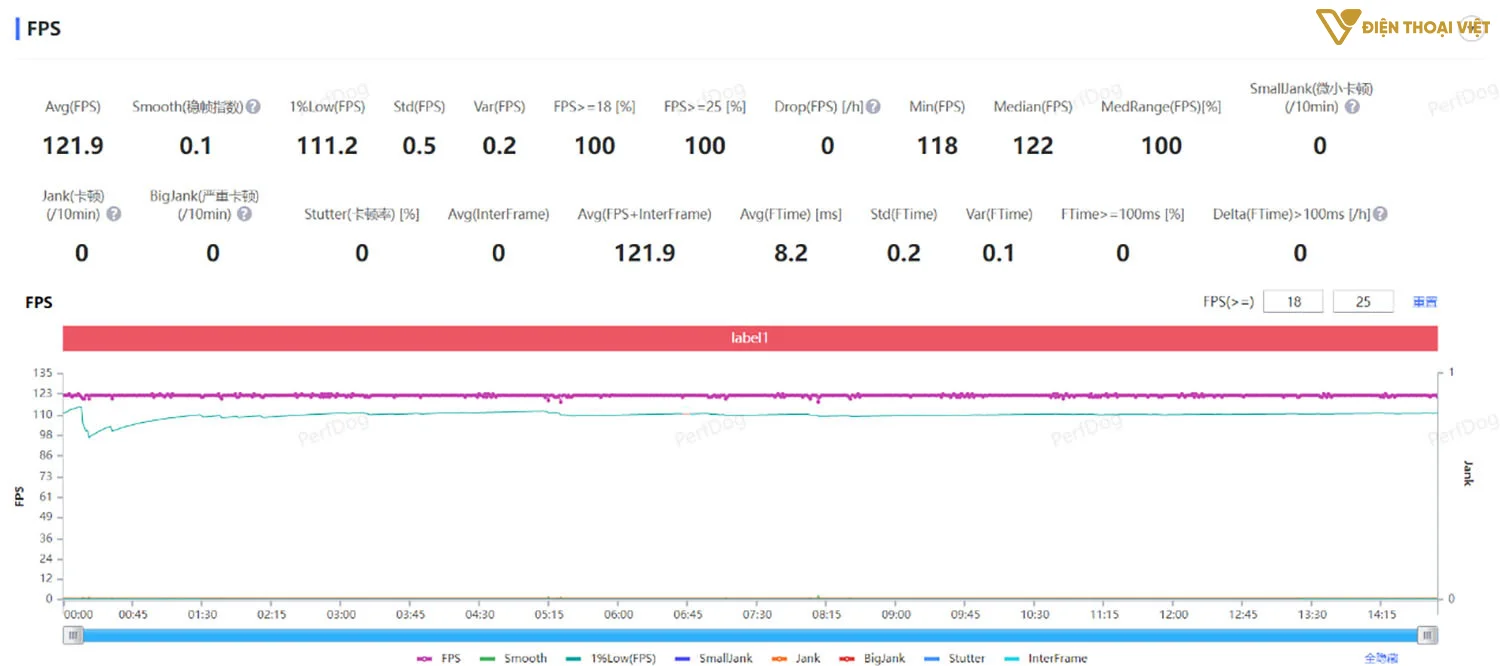Click the blue reset link beside FPS thresholds
Image resolution: width=1500 pixels, height=666 pixels.
(1424, 302)
